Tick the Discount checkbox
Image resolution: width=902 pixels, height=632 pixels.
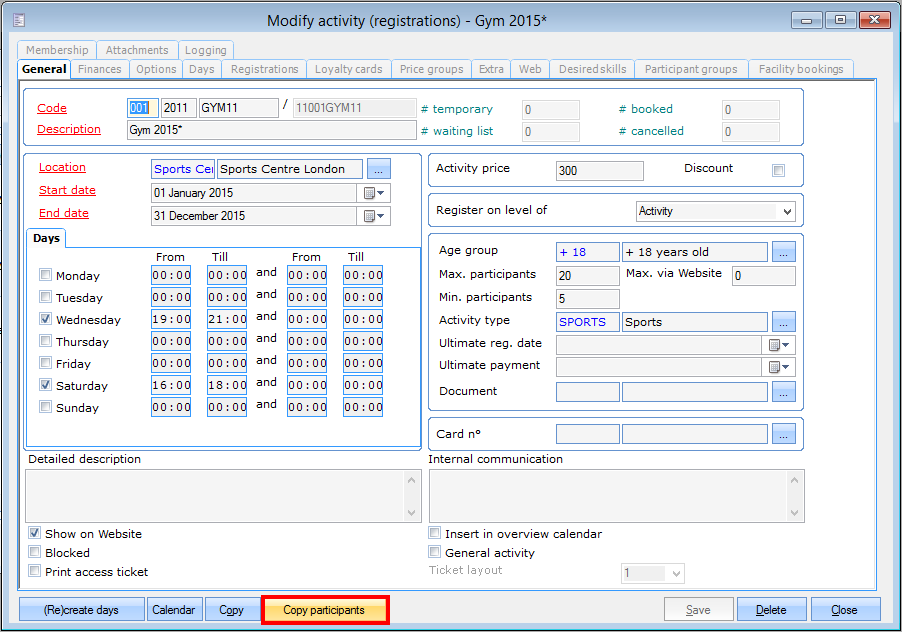778,170
